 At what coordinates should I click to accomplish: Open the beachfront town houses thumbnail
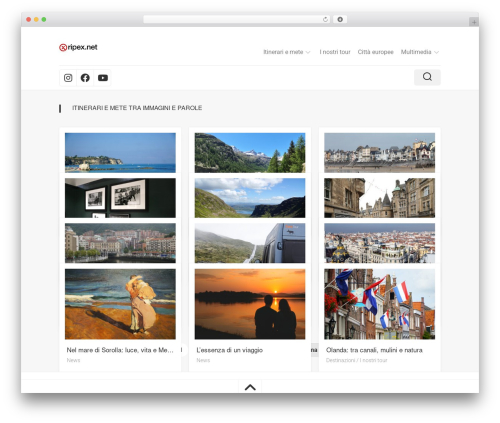tap(380, 153)
